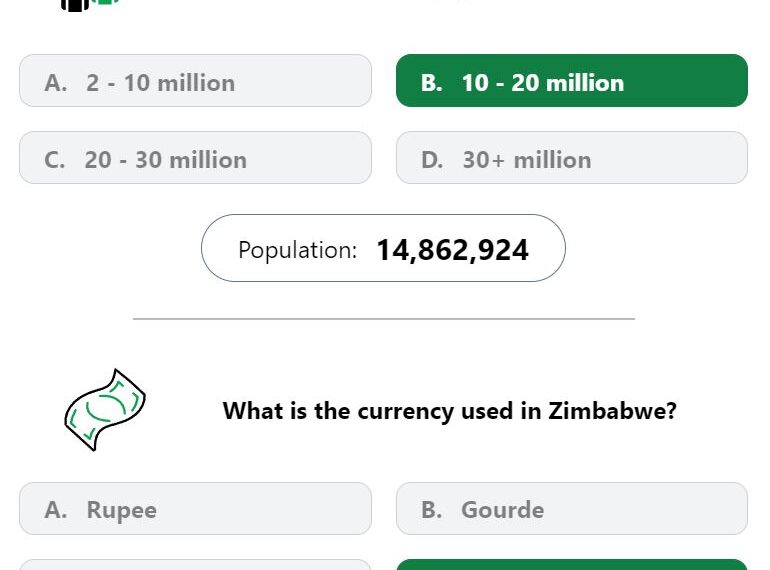Click the "B." letter beside Gourde
This screenshot has height=570, width=770.
[432, 510]
